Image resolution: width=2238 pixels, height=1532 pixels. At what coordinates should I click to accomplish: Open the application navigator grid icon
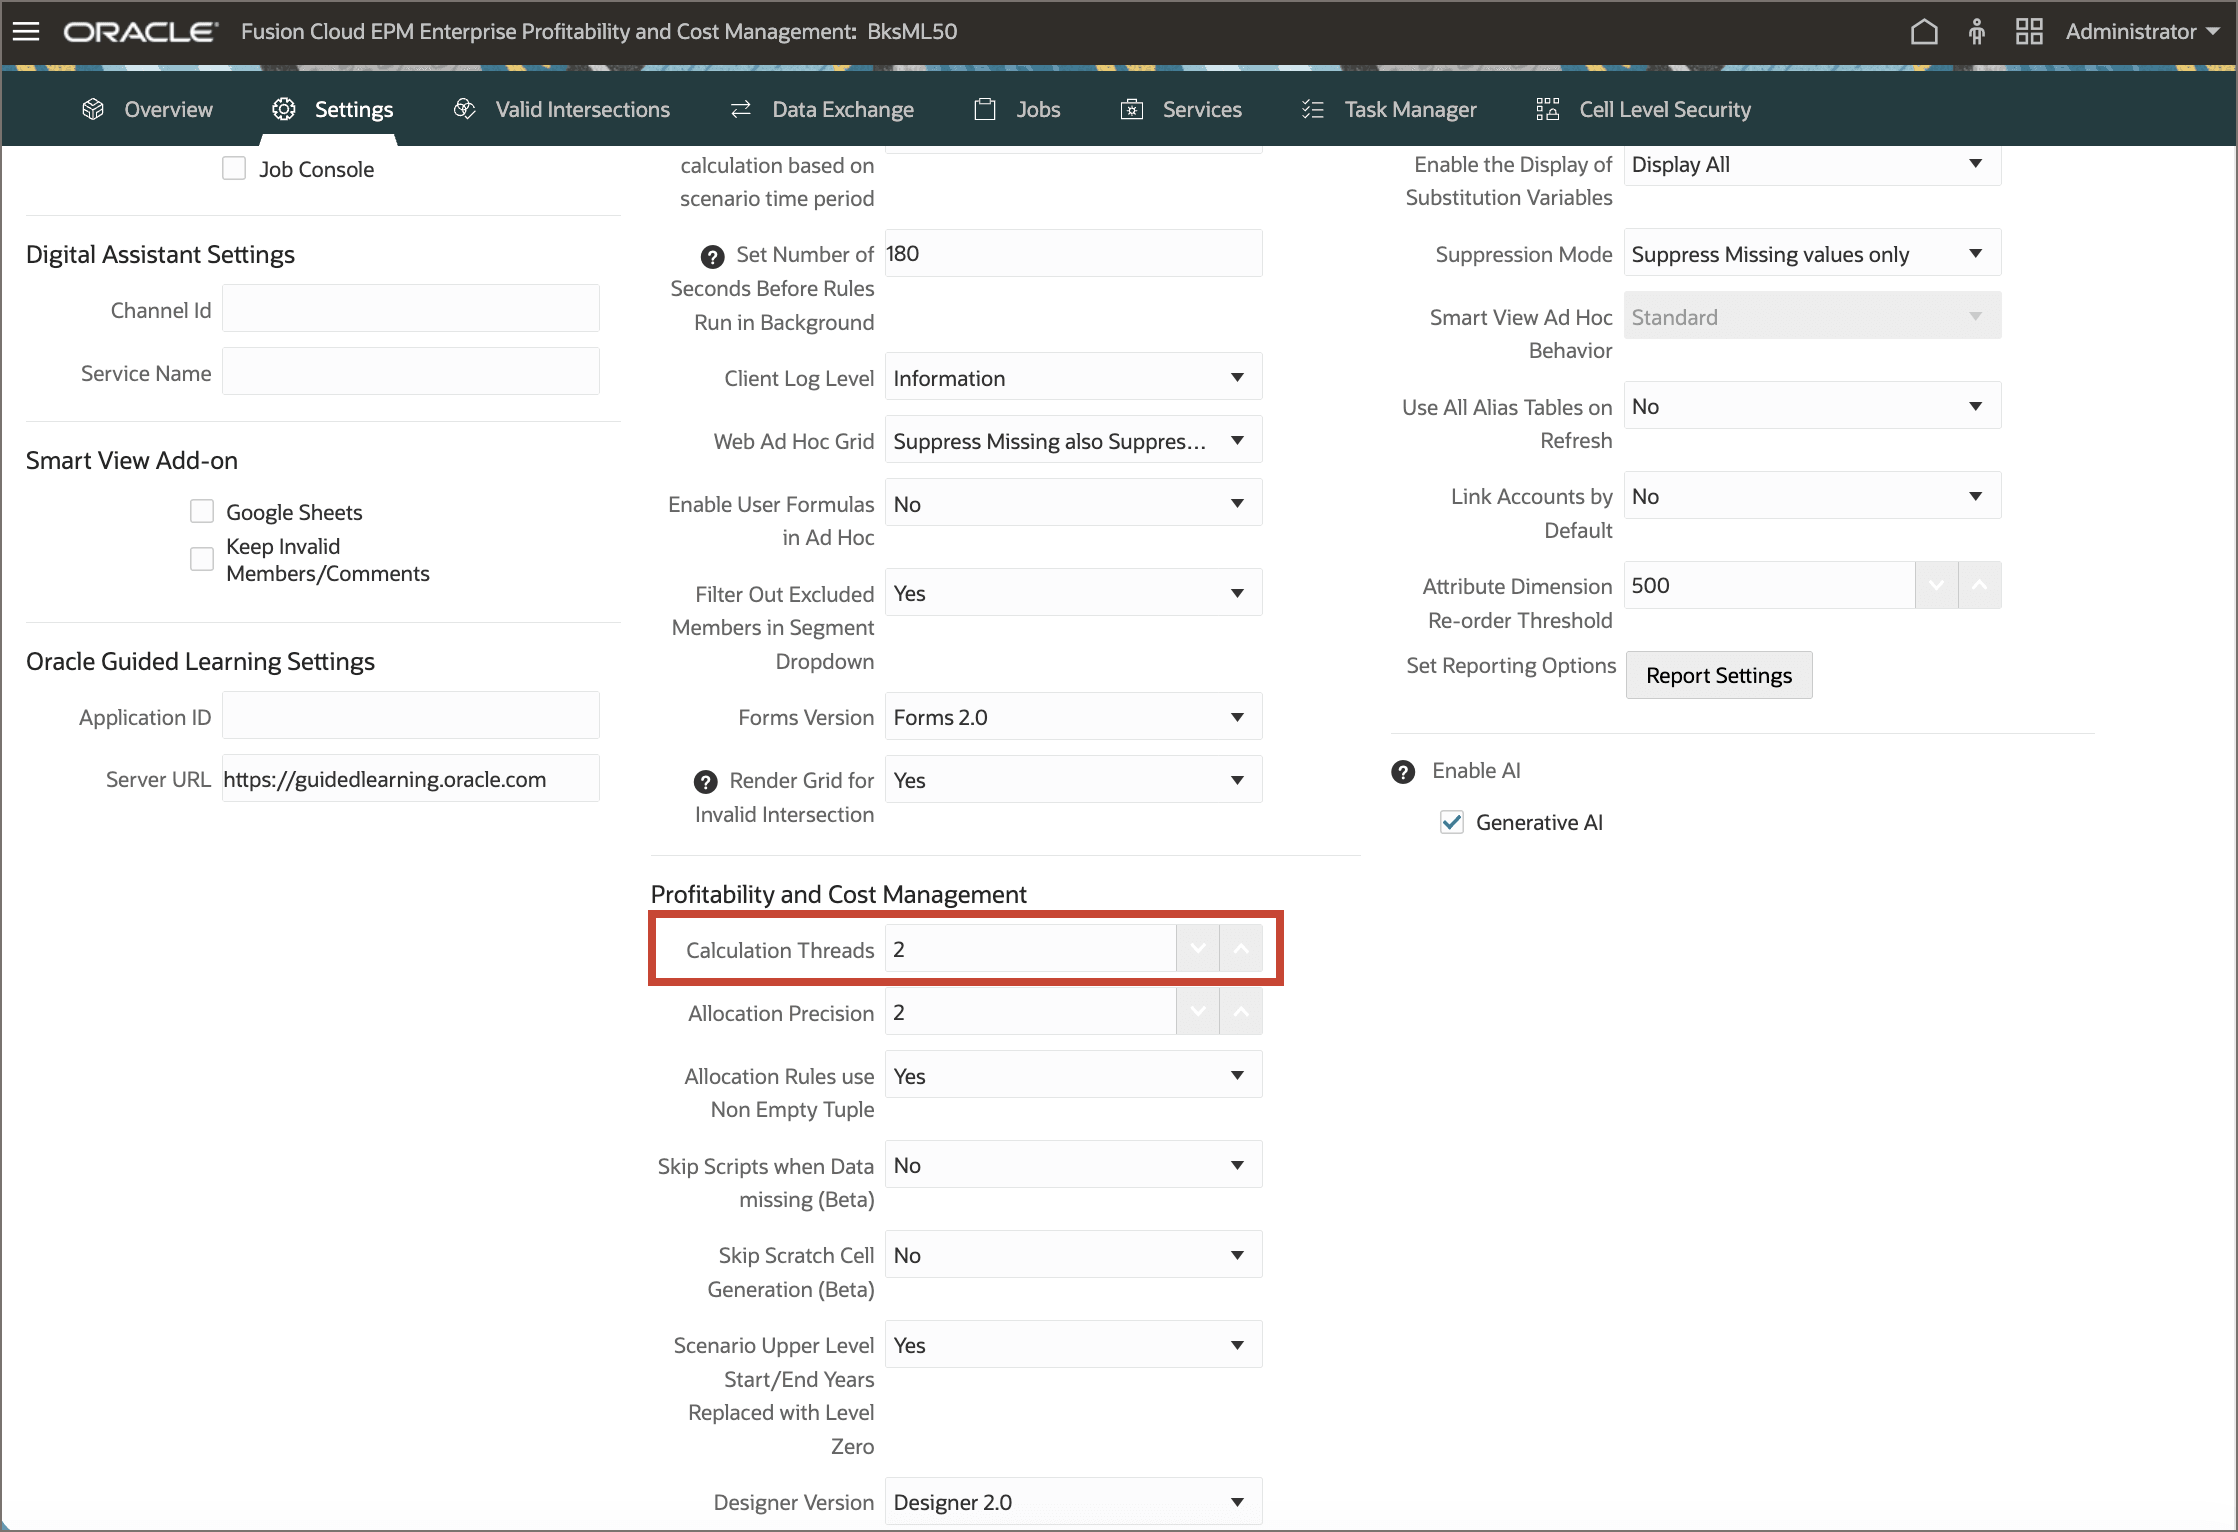[x=2029, y=31]
